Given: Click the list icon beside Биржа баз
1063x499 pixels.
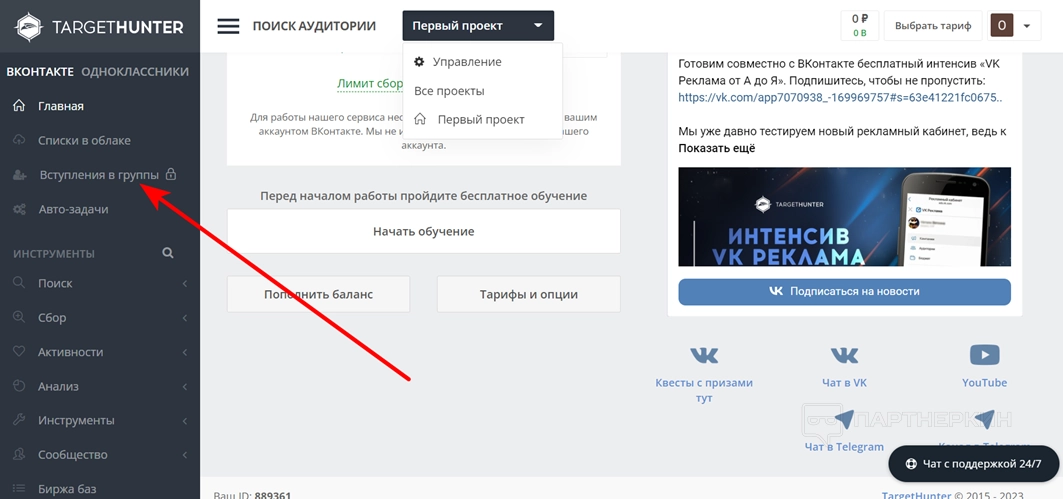Looking at the screenshot, I should click(19, 489).
